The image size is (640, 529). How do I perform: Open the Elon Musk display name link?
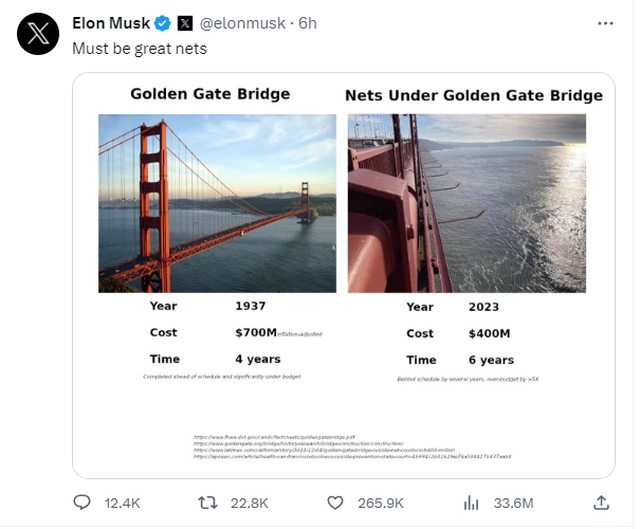coord(111,22)
